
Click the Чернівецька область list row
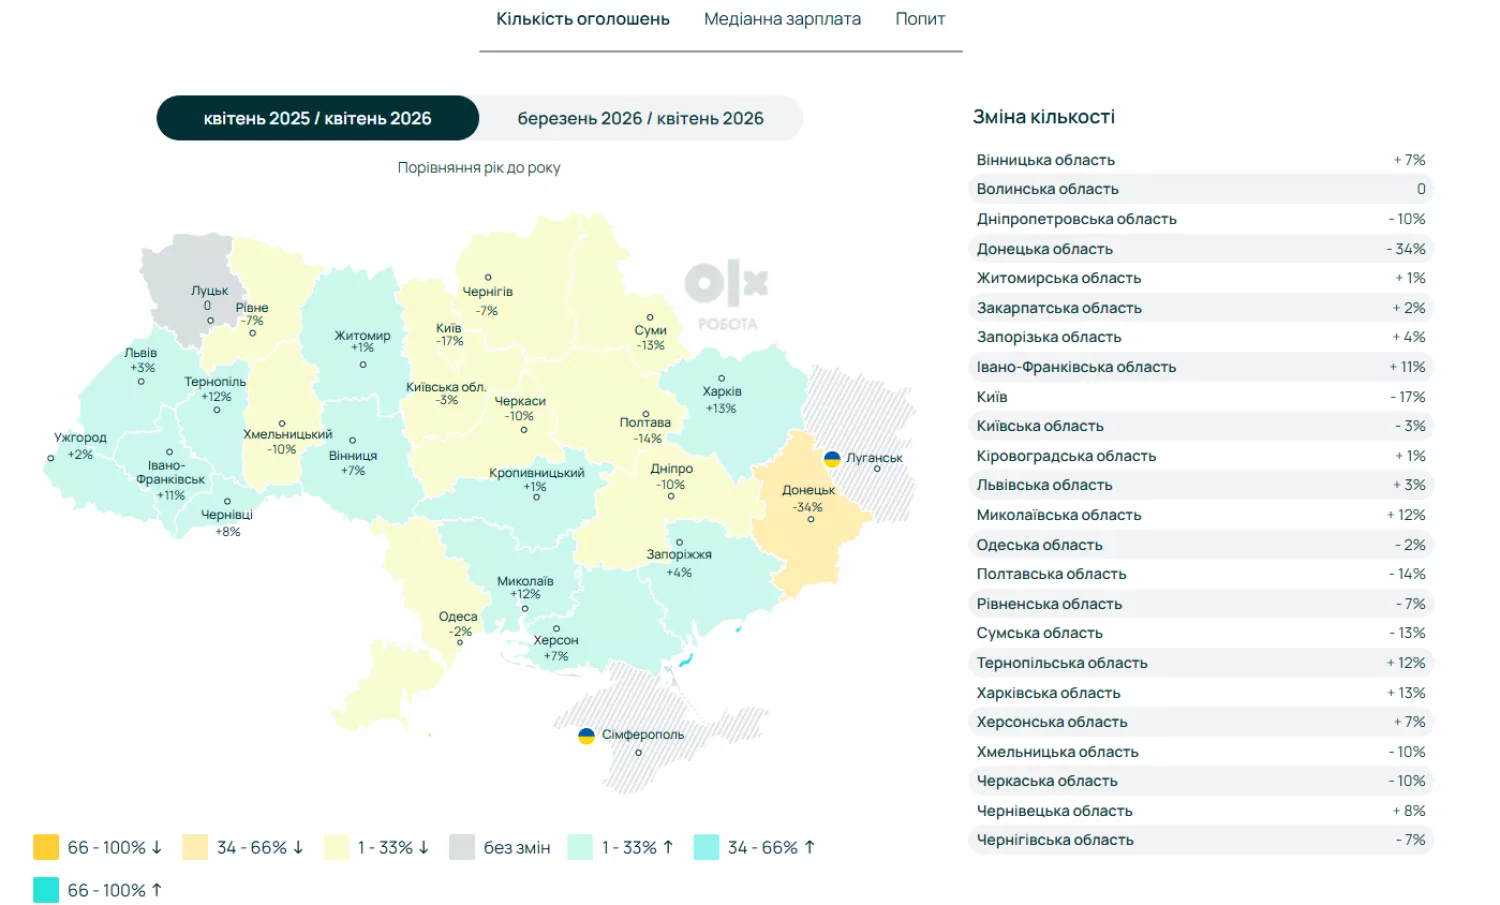[1201, 811]
